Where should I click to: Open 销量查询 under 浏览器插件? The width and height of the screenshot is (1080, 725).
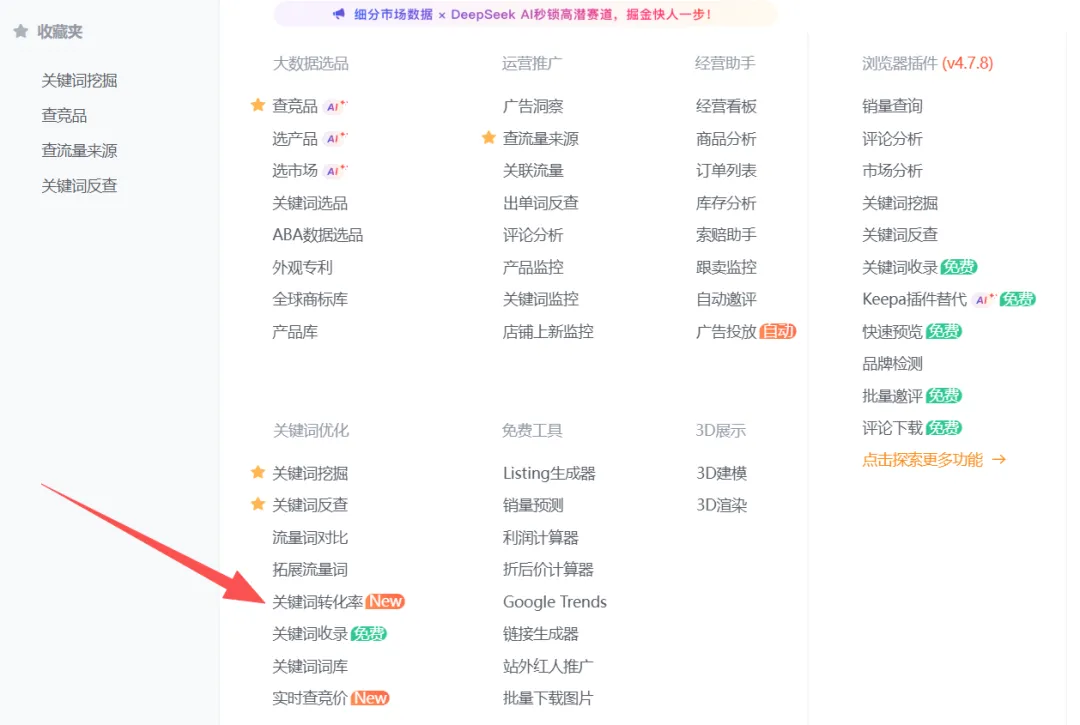click(x=892, y=106)
